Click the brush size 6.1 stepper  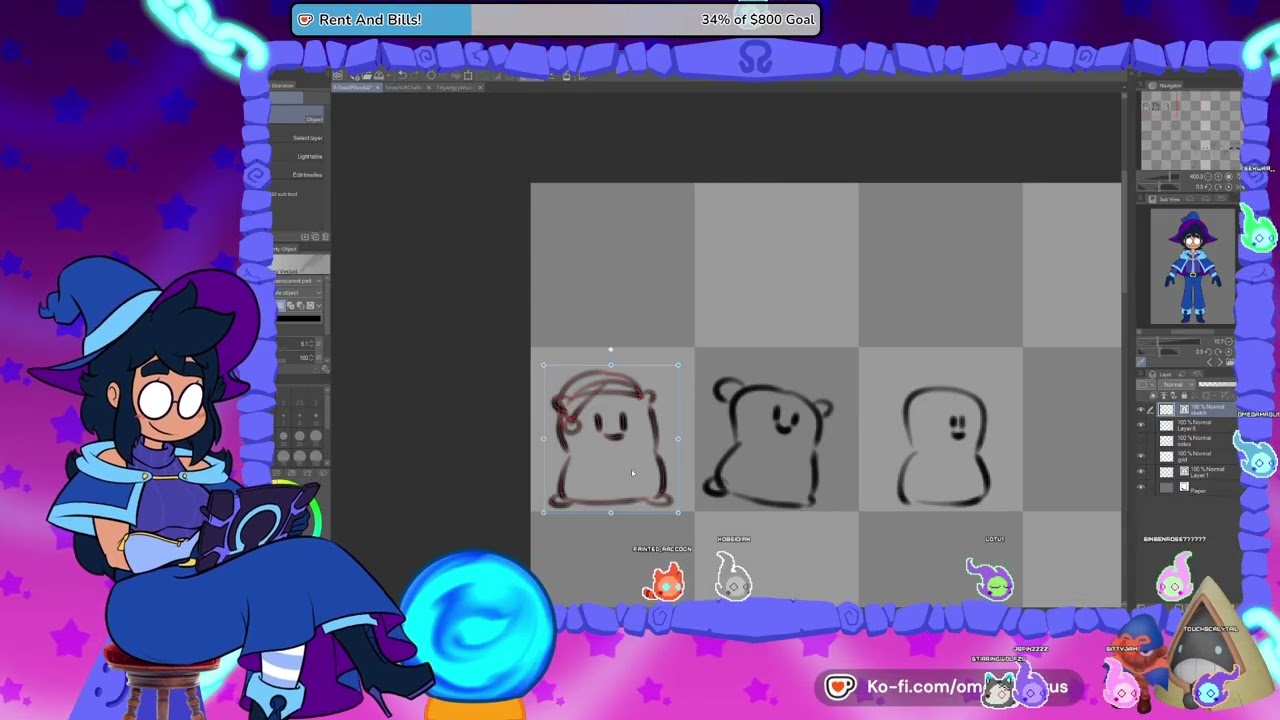312,344
